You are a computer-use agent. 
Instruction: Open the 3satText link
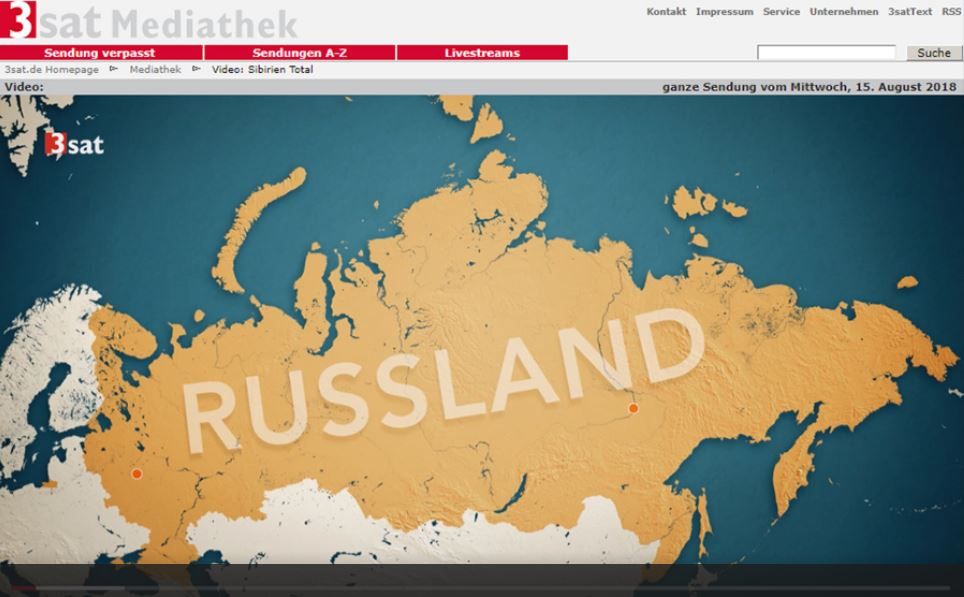pos(909,12)
